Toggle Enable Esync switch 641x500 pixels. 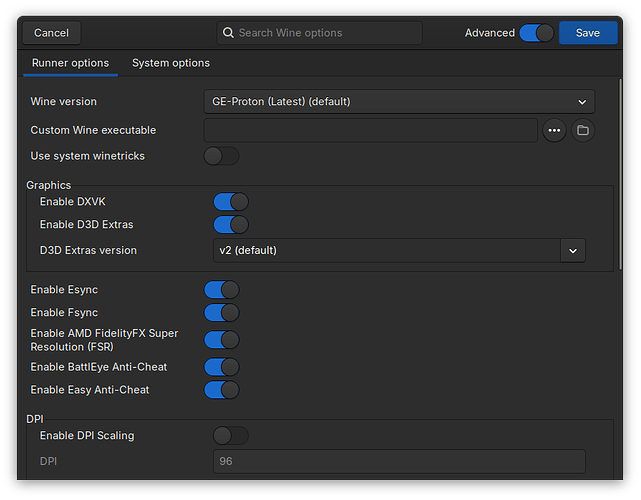tap(222, 290)
